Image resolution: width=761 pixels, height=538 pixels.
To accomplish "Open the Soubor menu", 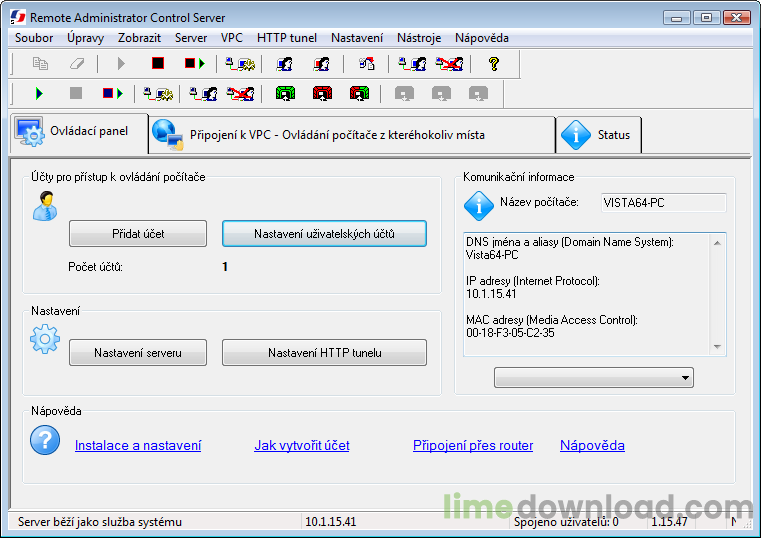I will (34, 38).
